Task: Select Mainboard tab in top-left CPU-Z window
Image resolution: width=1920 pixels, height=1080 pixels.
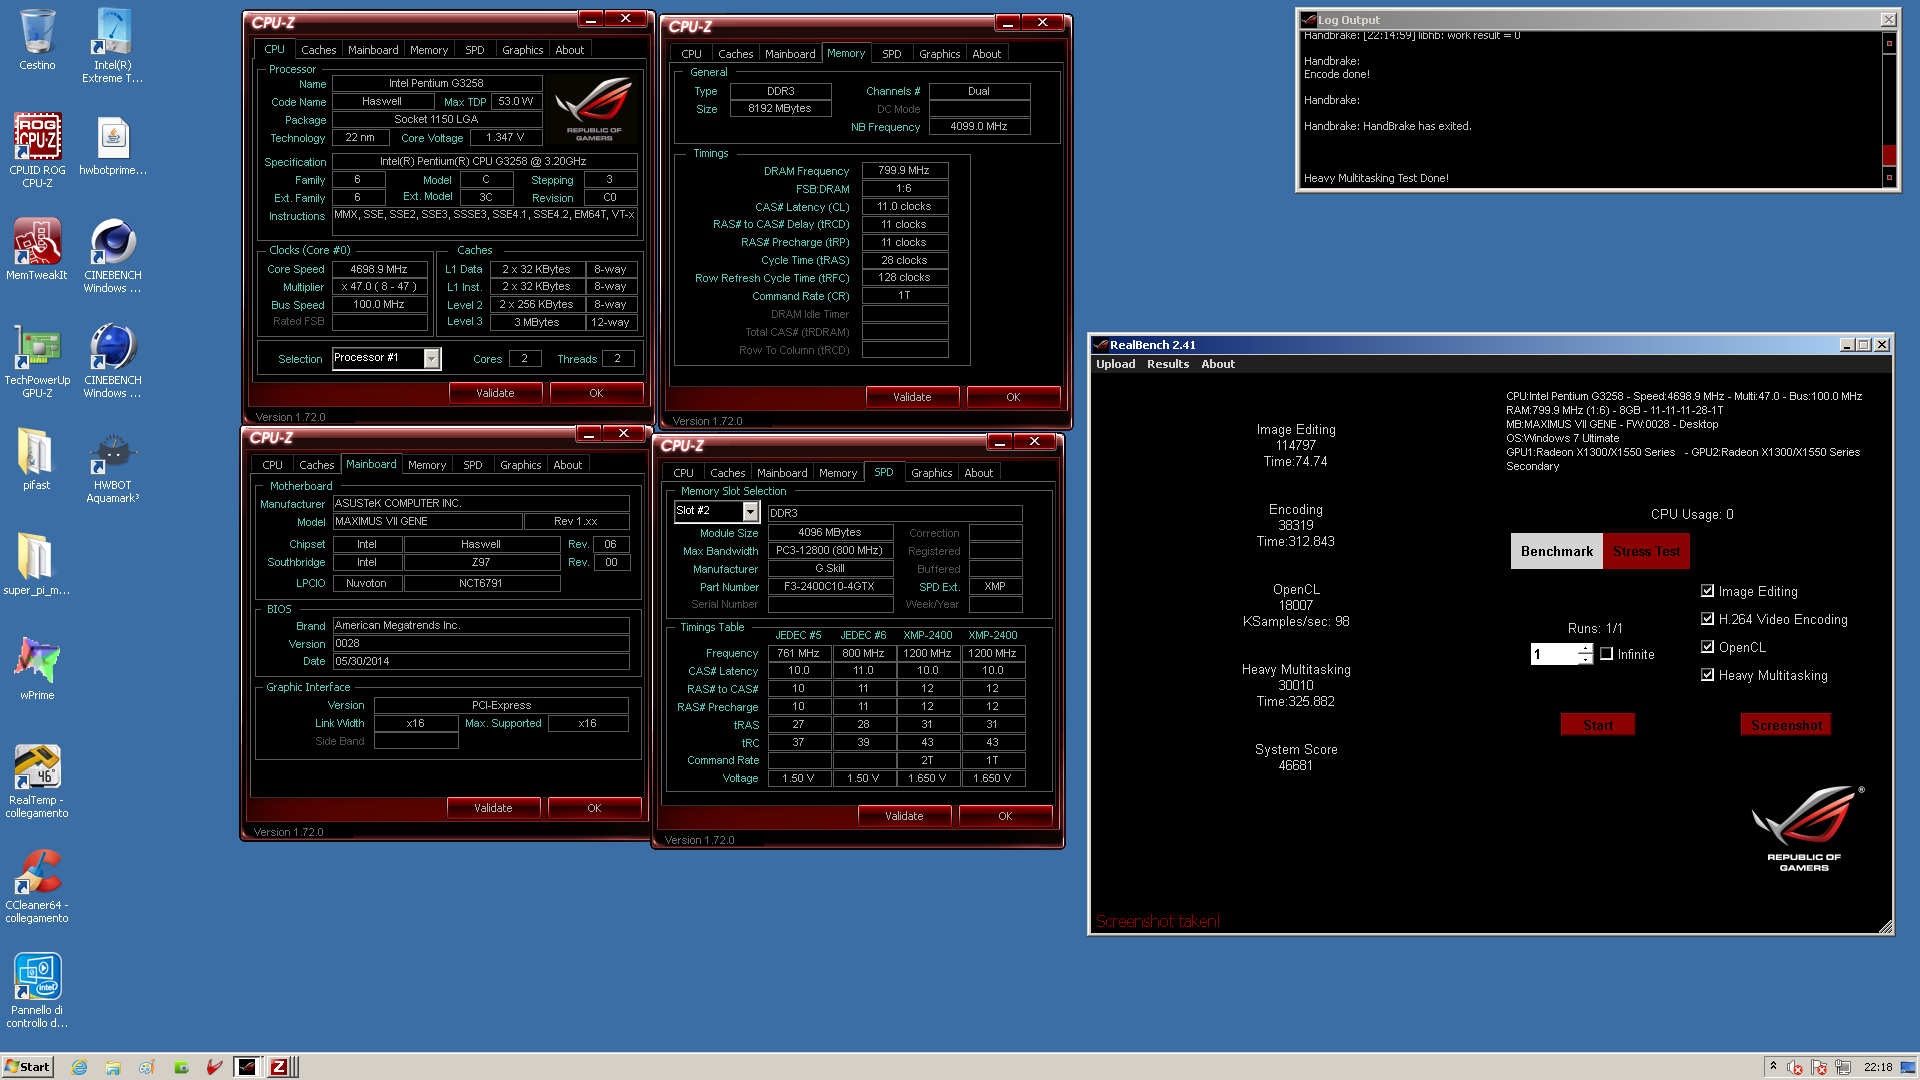Action: tap(373, 50)
